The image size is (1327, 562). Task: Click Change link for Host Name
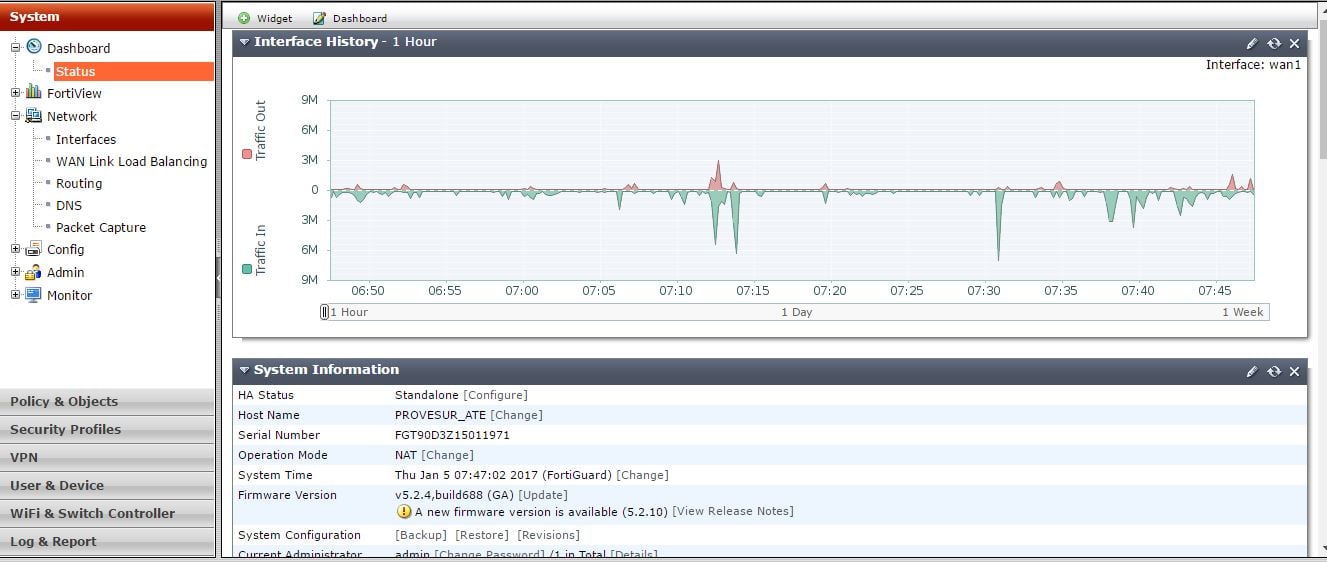tap(516, 415)
